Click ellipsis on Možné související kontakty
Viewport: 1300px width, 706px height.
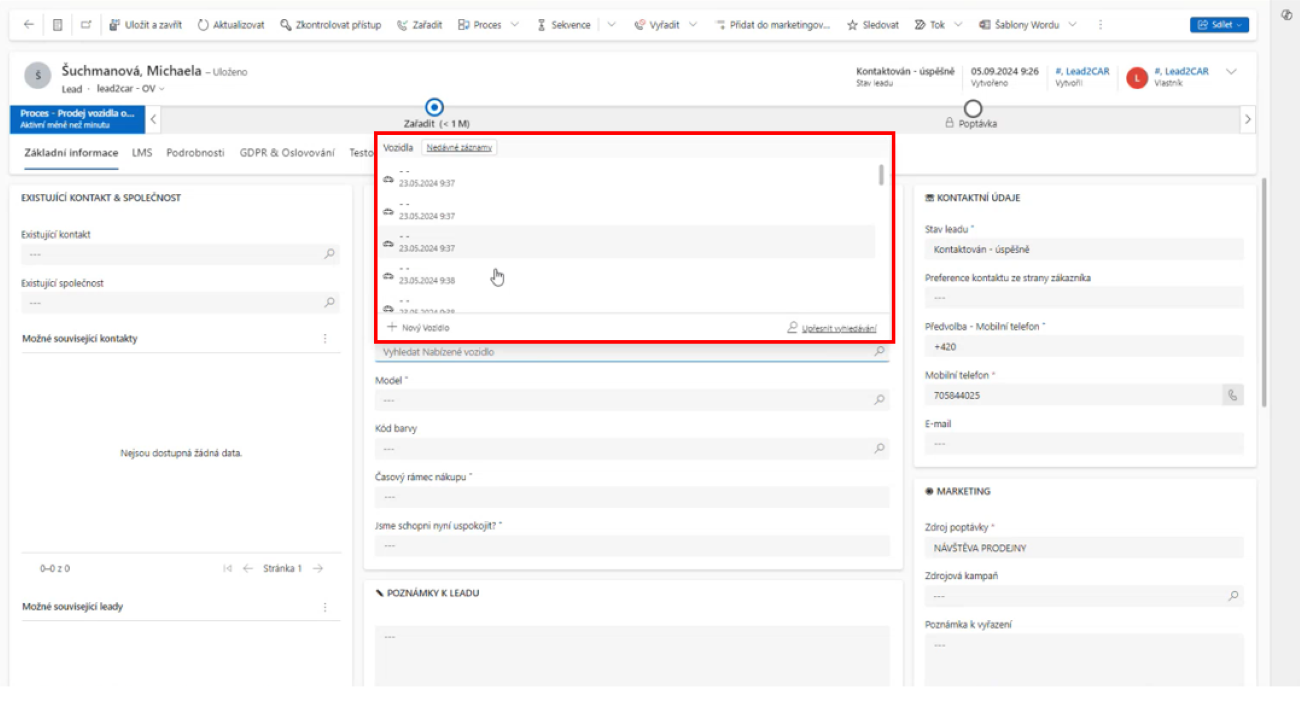click(324, 339)
